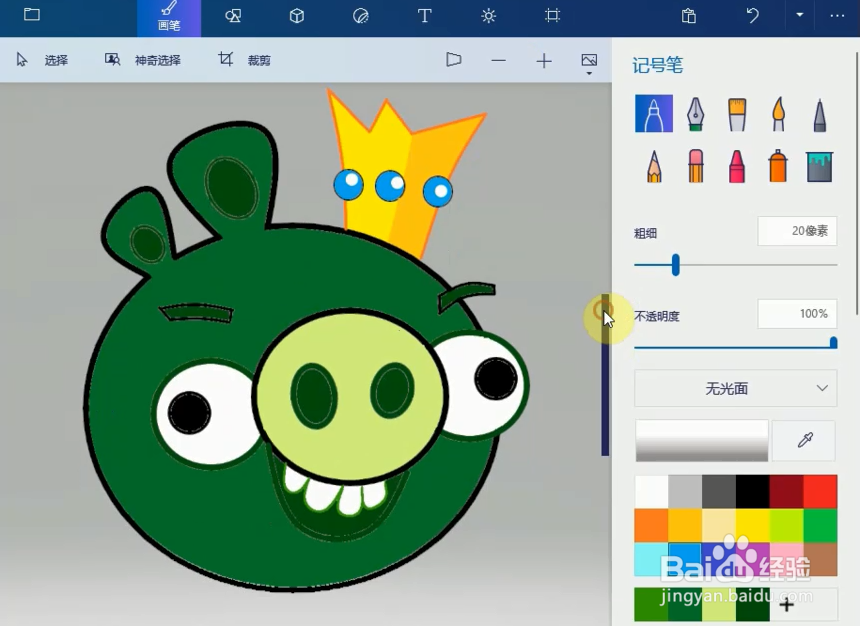Screen dimensions: 860x626
Task: Open the Text tab
Action: pos(425,16)
